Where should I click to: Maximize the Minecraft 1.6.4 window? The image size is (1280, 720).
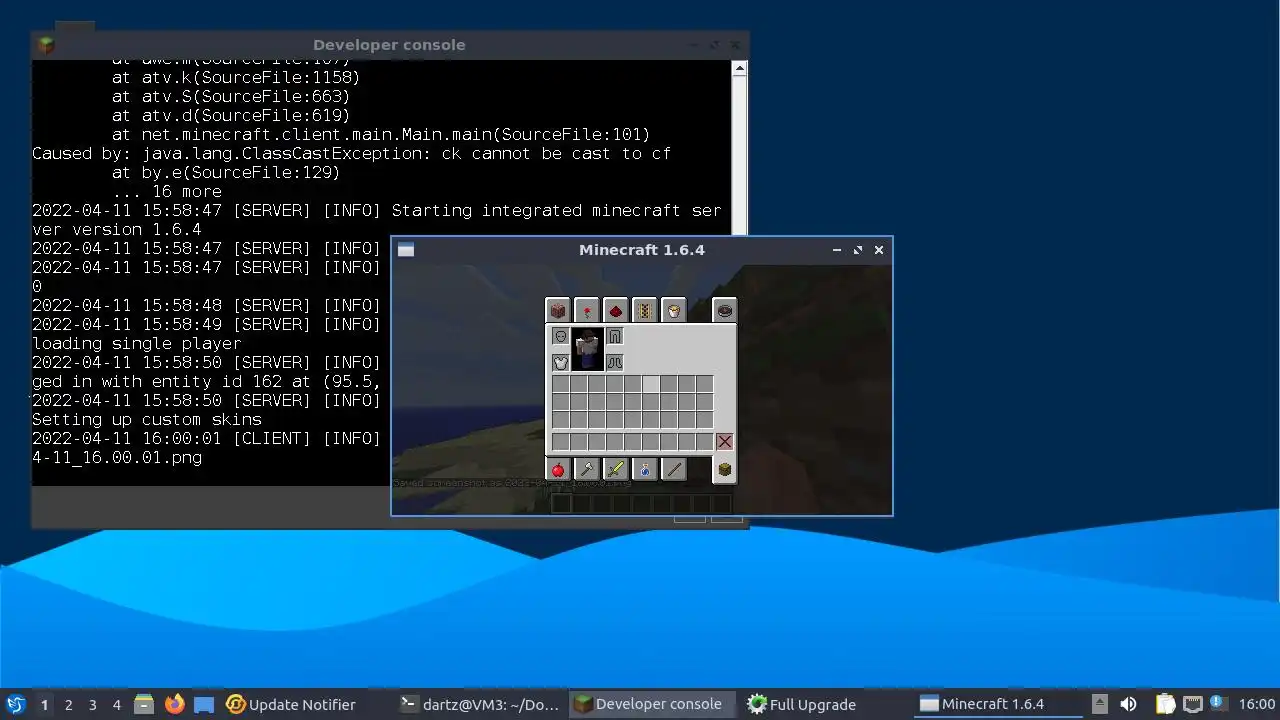tap(858, 250)
